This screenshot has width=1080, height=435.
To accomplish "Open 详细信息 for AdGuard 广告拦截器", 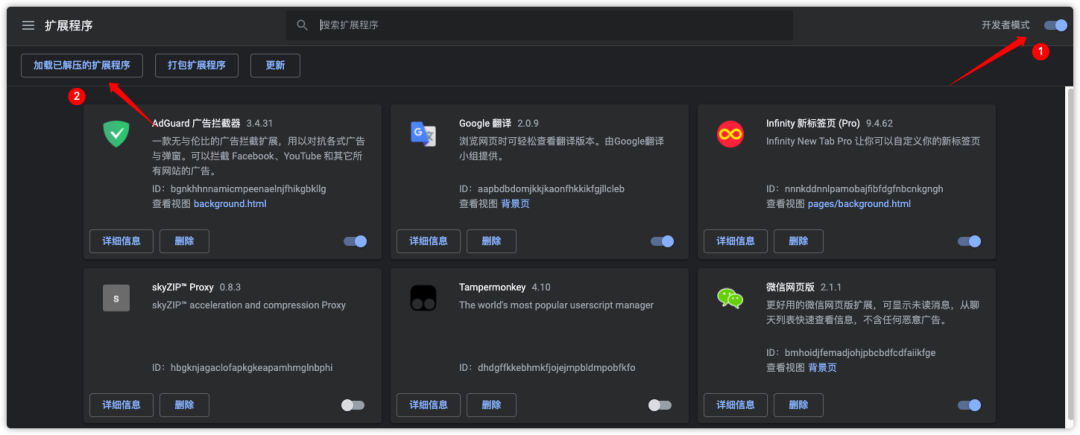I will (121, 241).
